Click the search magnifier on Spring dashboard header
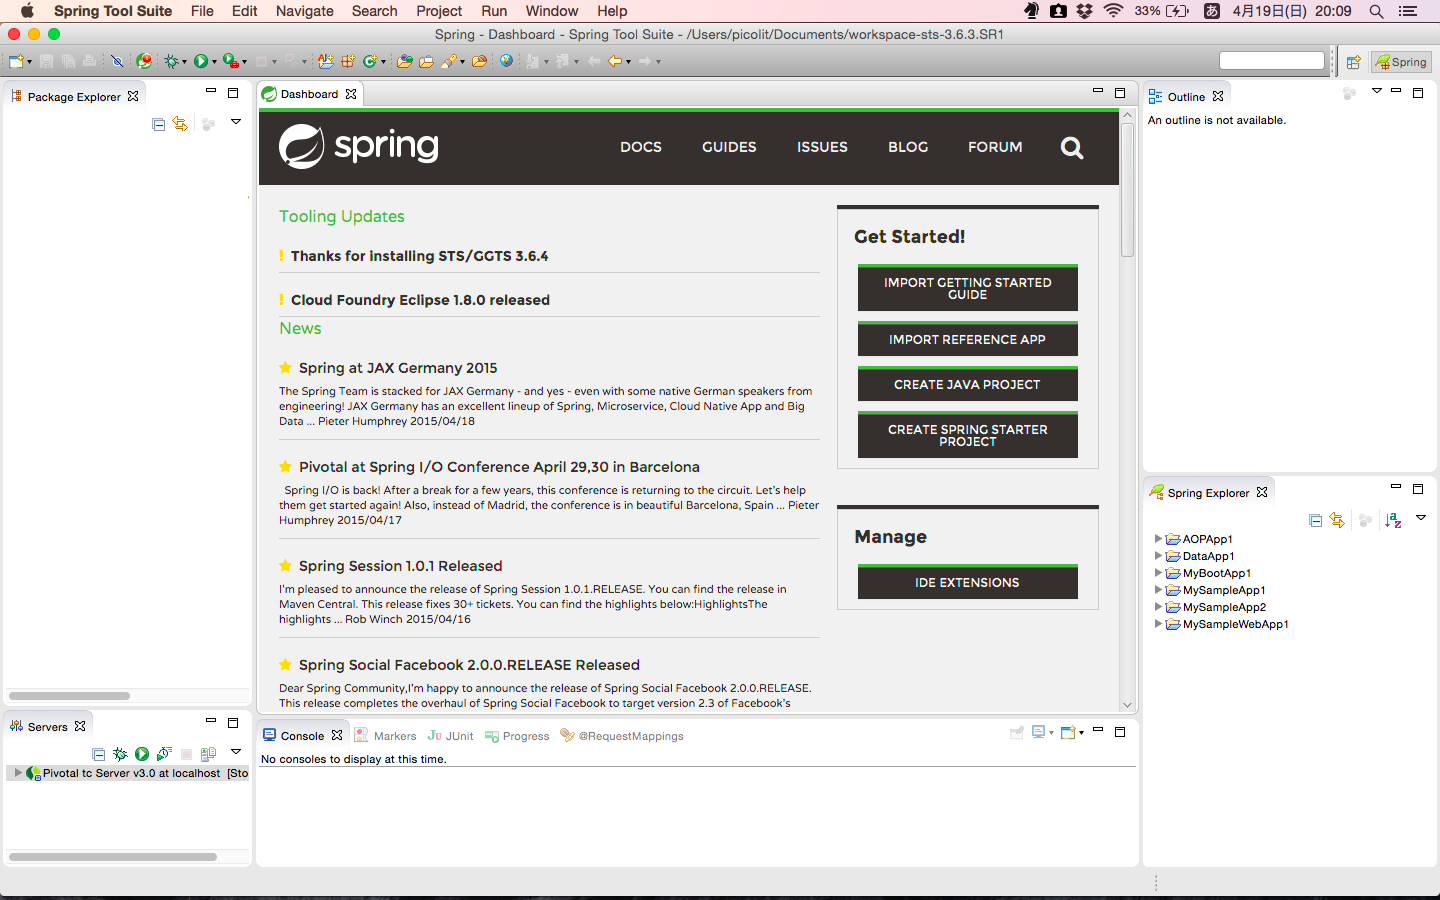The width and height of the screenshot is (1440, 900). pyautogui.click(x=1071, y=148)
